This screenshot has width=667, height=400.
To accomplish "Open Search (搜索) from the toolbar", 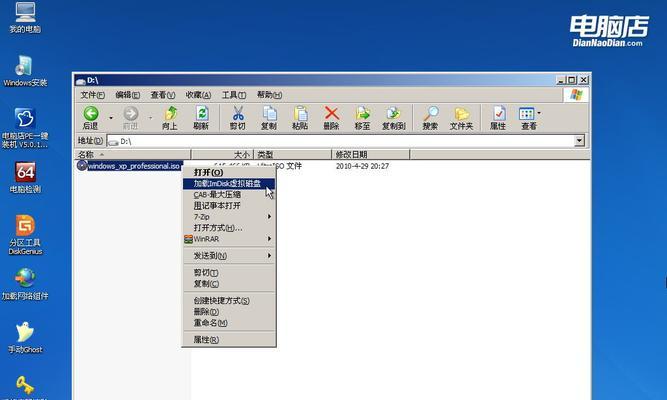I will coord(430,114).
